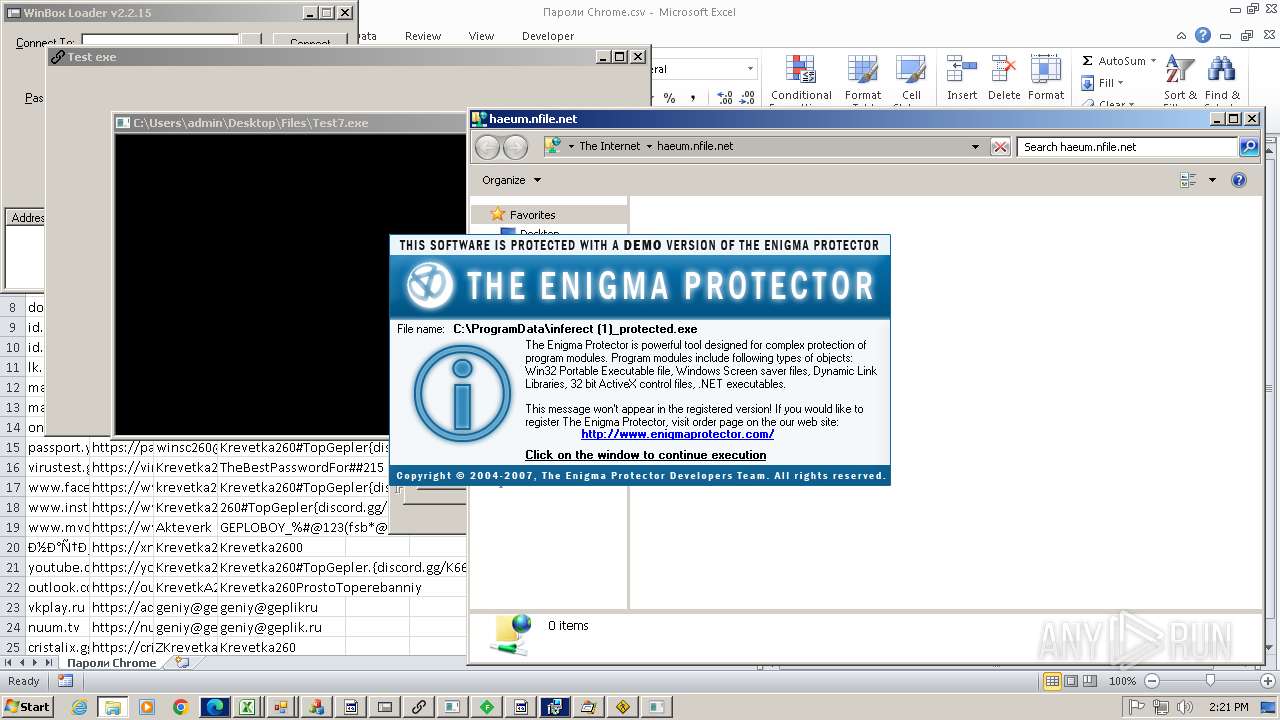Open Internet Explorer taskbar icon
The width and height of the screenshot is (1280, 720).
click(80, 707)
